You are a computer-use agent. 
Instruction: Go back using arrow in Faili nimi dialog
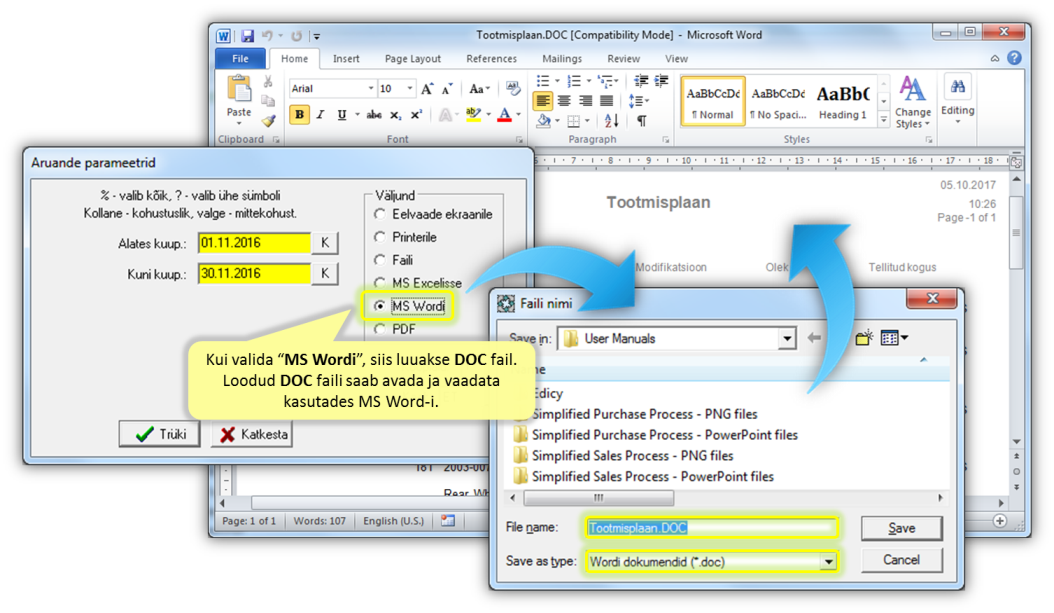coord(814,338)
